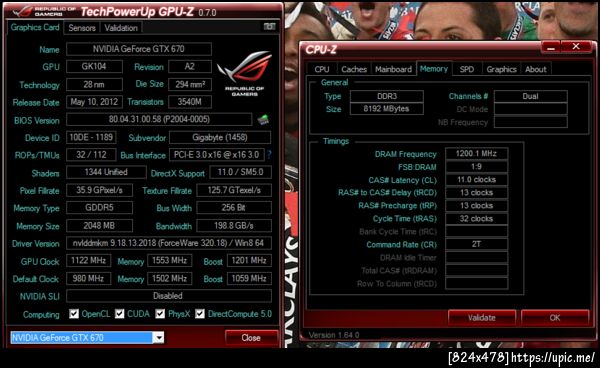Click the GDDR5 Memory Type value
Screen dimensions: 600x368
click(99, 208)
